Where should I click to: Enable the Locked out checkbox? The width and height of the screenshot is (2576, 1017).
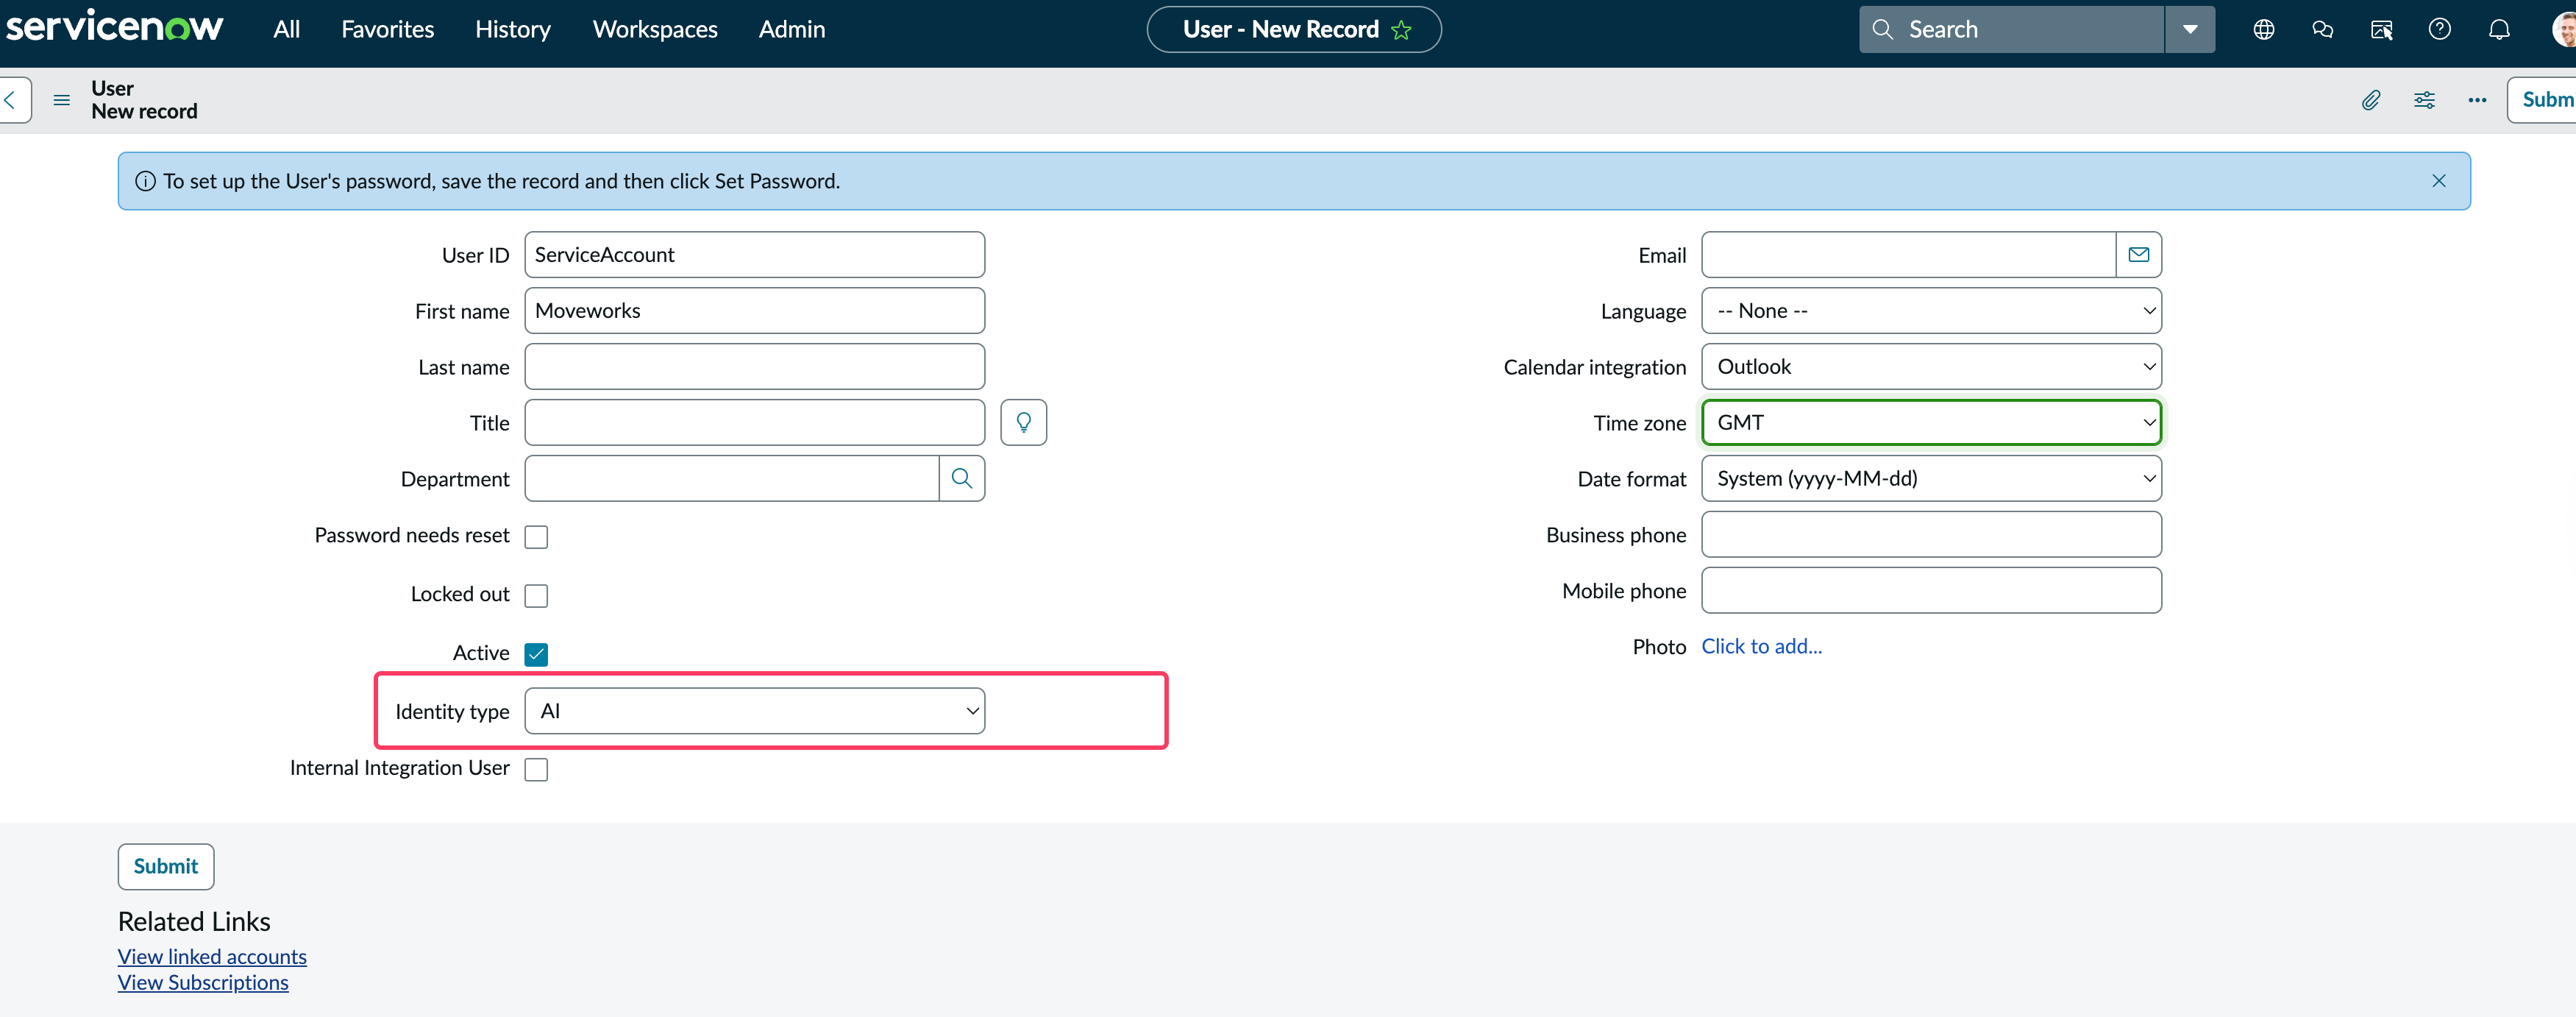pyautogui.click(x=536, y=596)
